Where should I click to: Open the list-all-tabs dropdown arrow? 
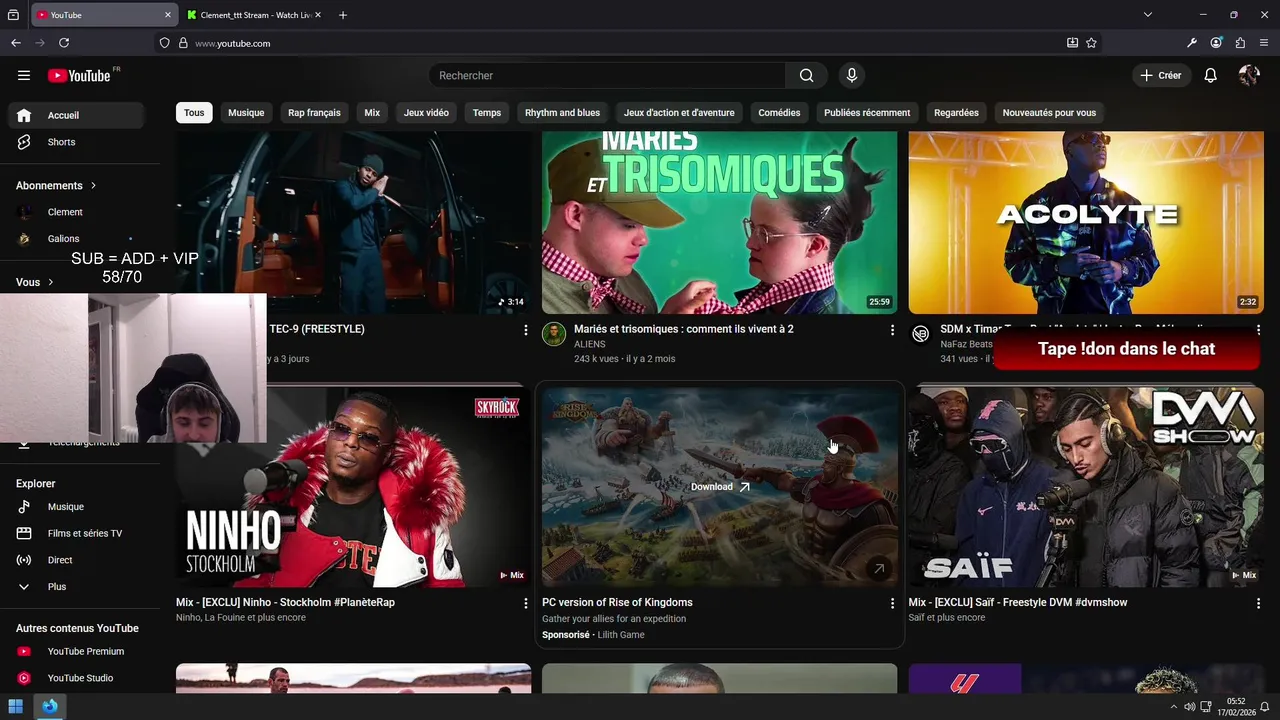[x=1148, y=15]
